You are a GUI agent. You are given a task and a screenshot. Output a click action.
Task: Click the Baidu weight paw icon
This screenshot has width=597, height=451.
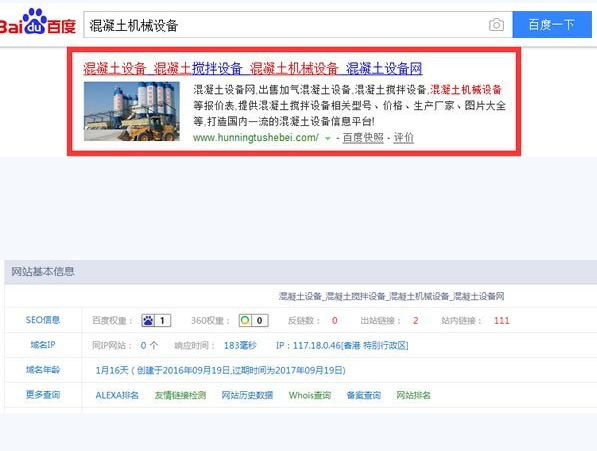148,320
